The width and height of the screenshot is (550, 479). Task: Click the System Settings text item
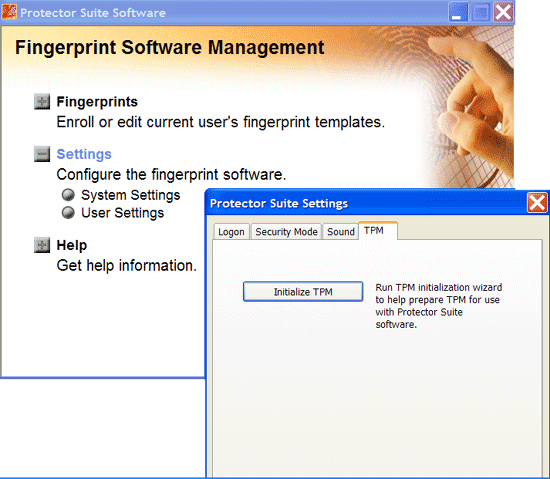(130, 195)
